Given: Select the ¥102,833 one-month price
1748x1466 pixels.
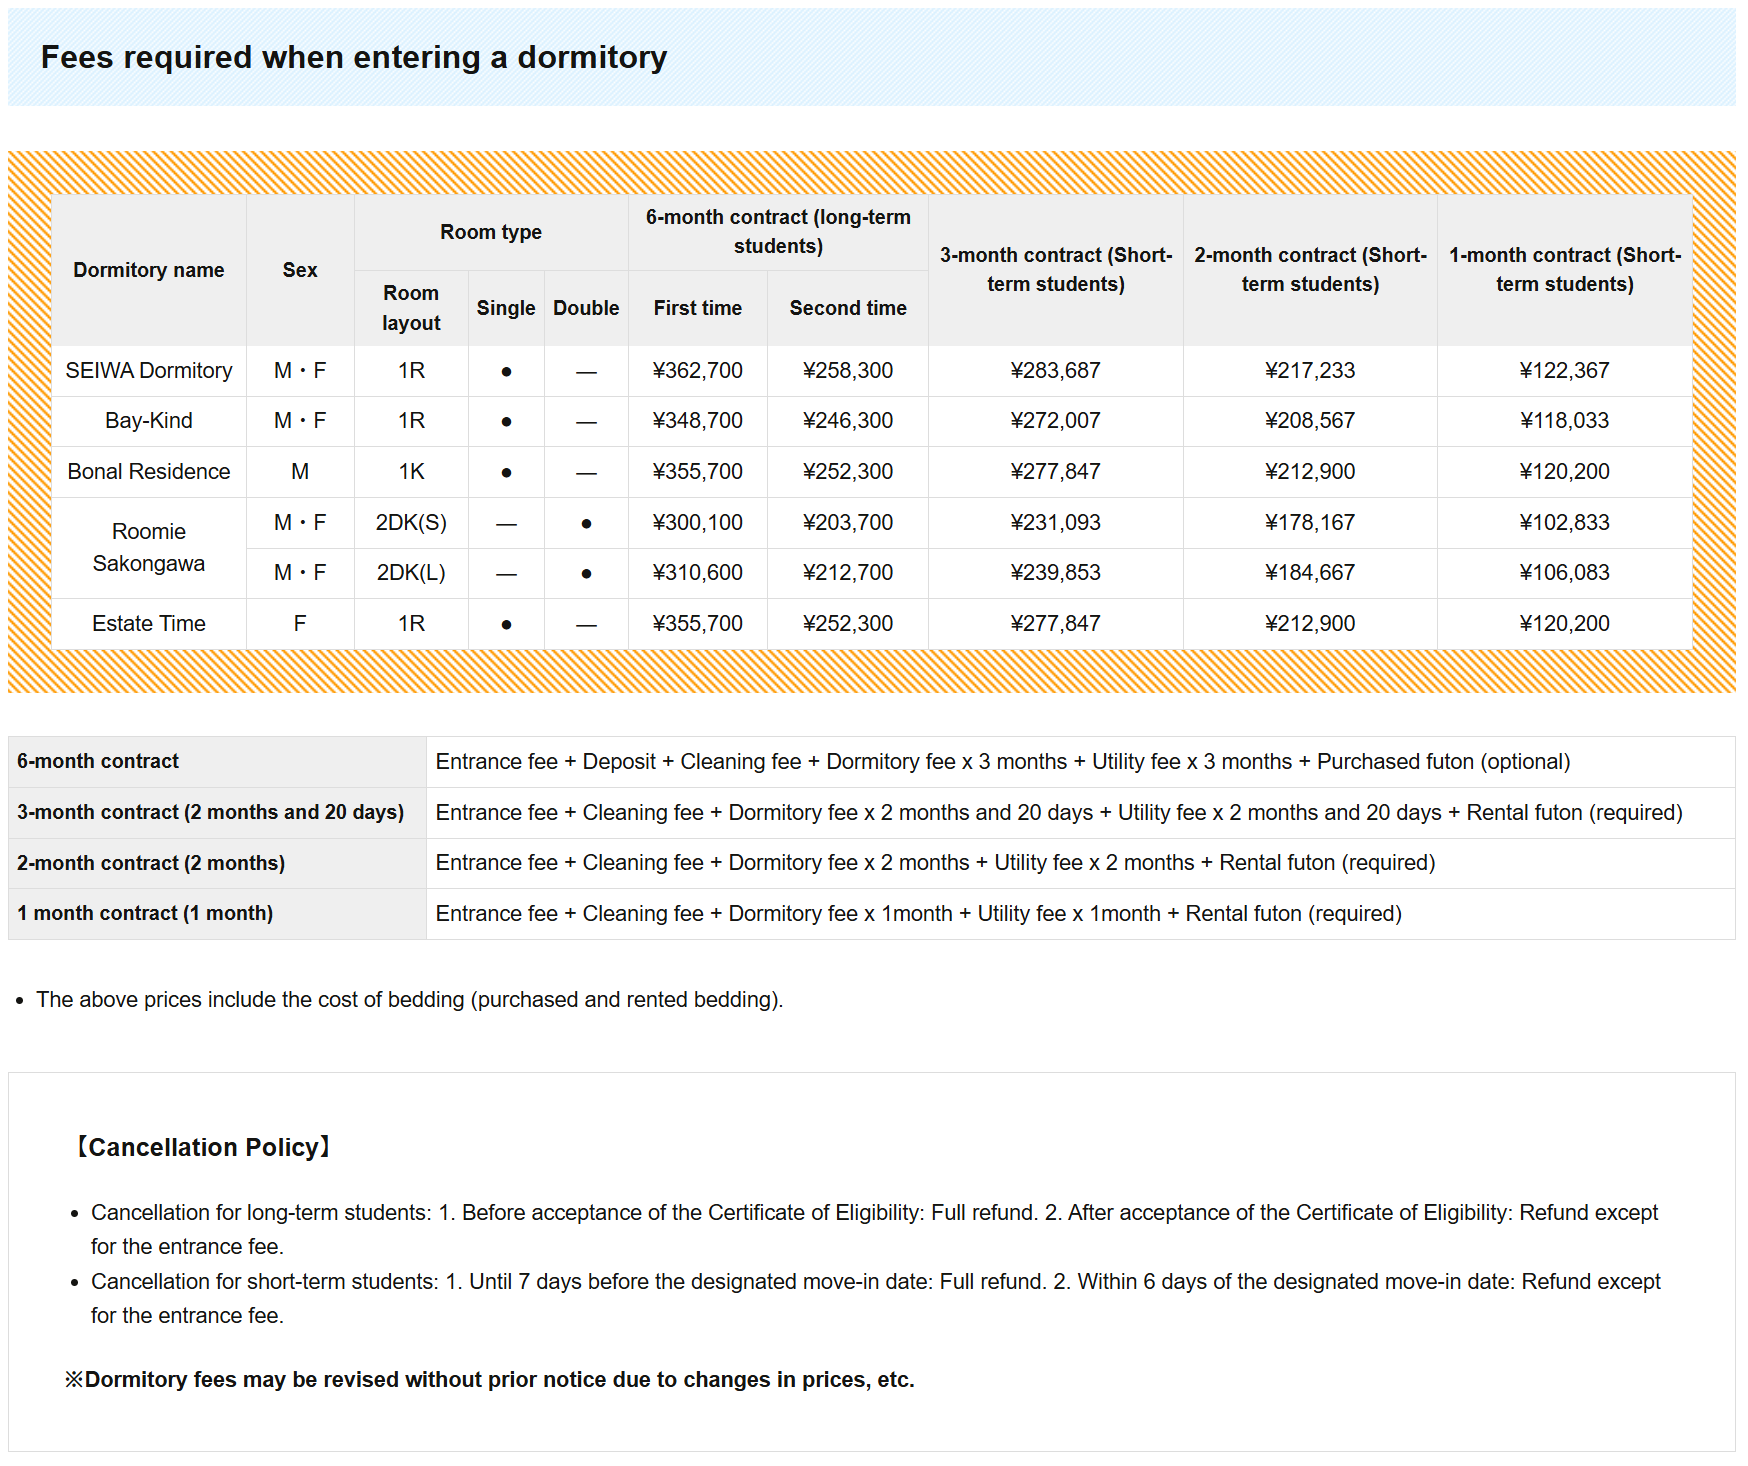Looking at the screenshot, I should [1564, 523].
